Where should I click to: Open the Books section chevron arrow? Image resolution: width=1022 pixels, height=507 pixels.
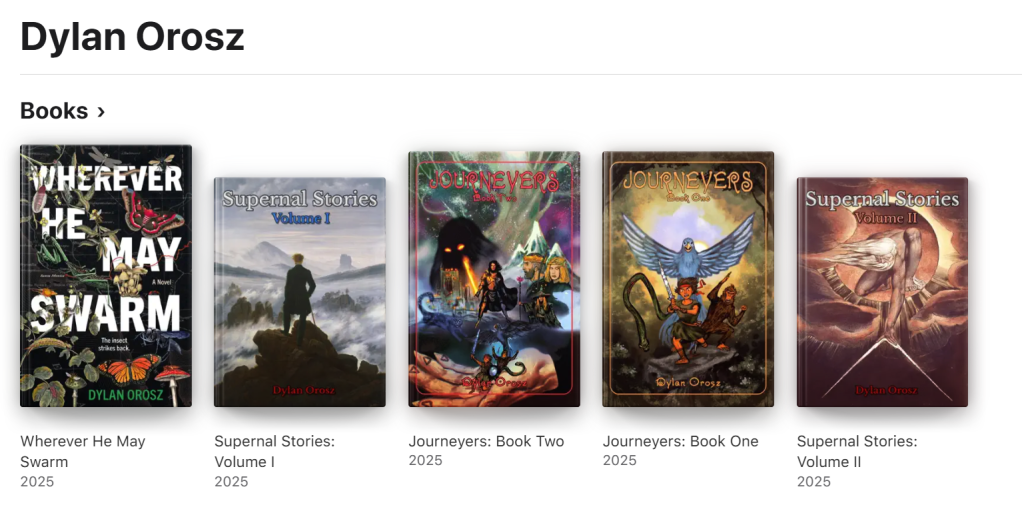tap(100, 111)
